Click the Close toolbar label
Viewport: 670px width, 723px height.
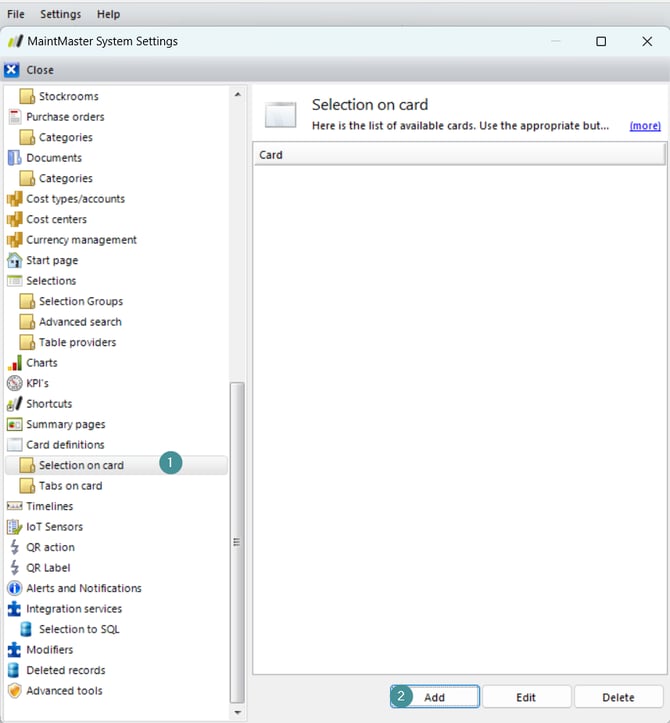(x=40, y=70)
